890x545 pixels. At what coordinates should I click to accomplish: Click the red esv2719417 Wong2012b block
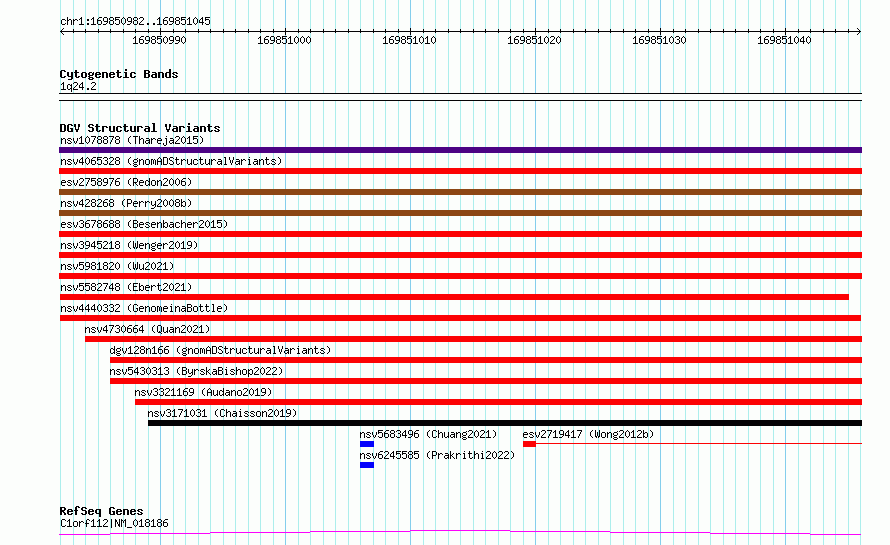pos(529,444)
